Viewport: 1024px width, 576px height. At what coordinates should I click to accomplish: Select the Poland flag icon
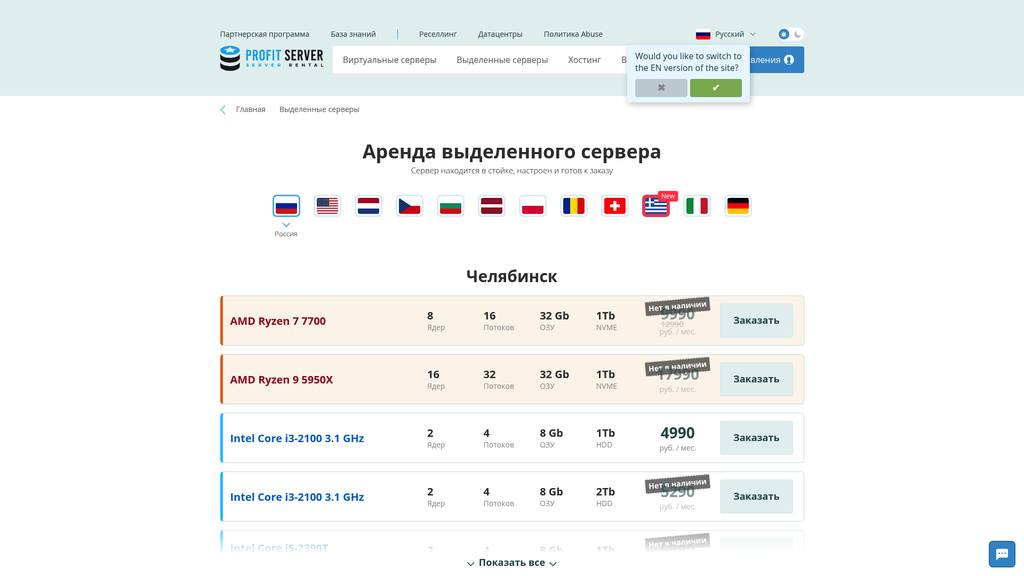pos(532,205)
